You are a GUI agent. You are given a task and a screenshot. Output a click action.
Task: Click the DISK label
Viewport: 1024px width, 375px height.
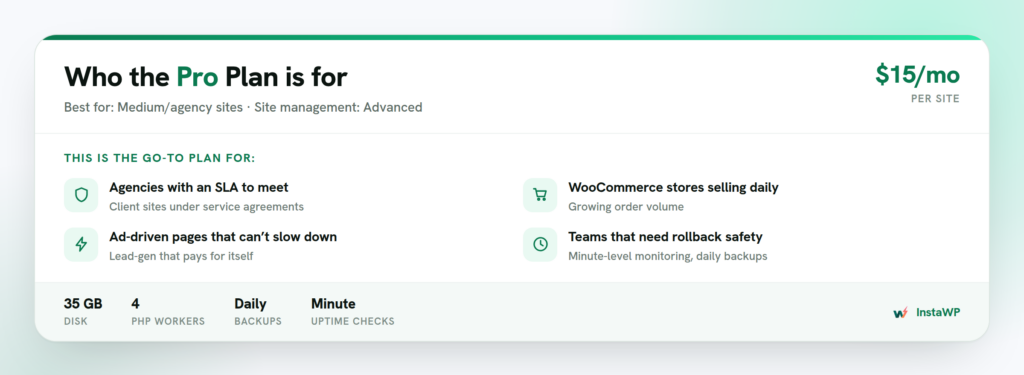point(76,321)
